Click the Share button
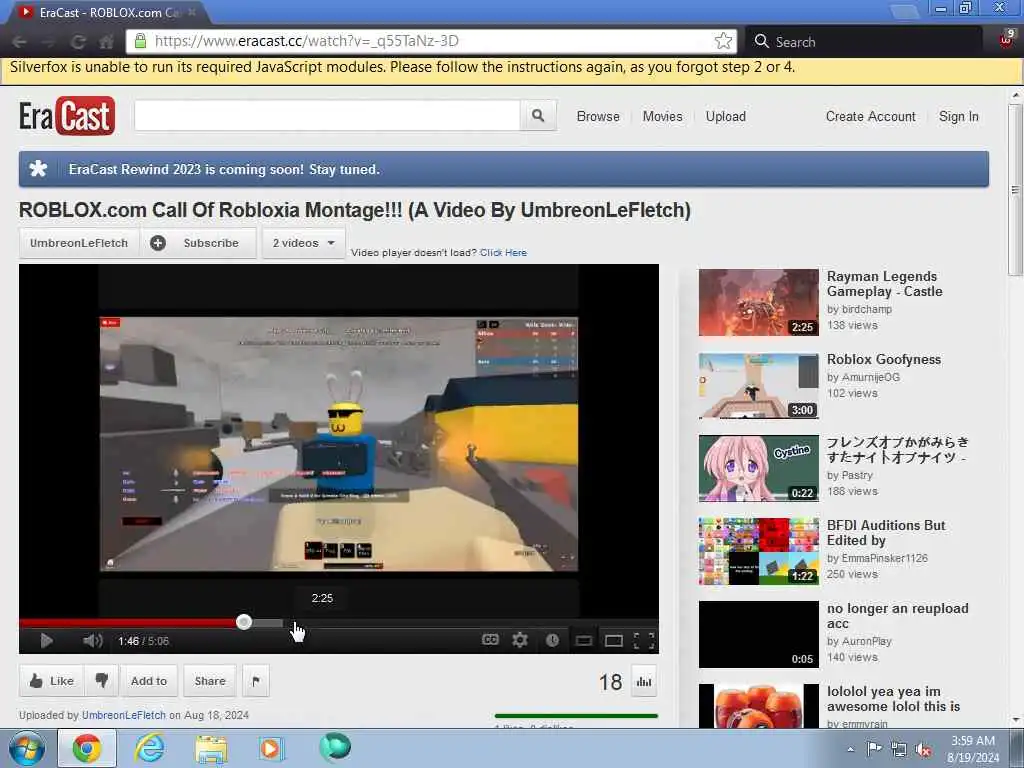The height and width of the screenshot is (768, 1024). click(x=210, y=681)
